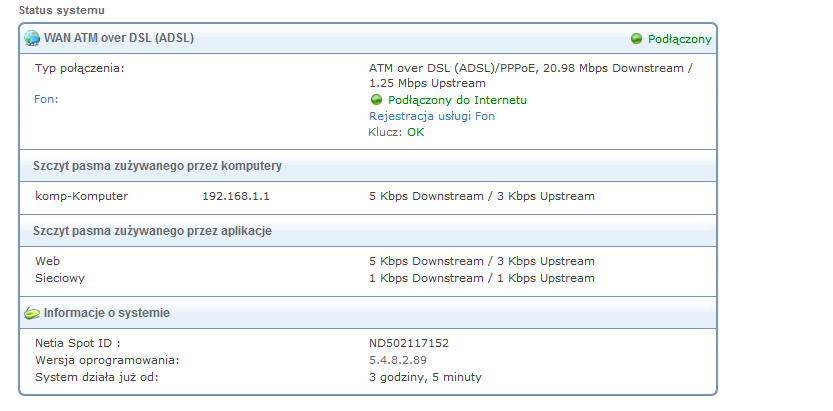Screen dimensions: 833x411
Task: Click the uptime value 3 godziny, 5 minuty
Action: [426, 378]
